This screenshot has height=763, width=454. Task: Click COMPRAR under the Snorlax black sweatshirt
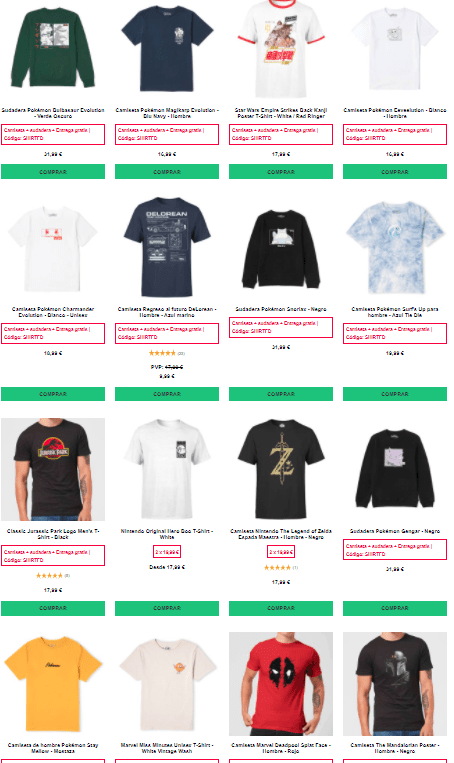click(x=281, y=394)
